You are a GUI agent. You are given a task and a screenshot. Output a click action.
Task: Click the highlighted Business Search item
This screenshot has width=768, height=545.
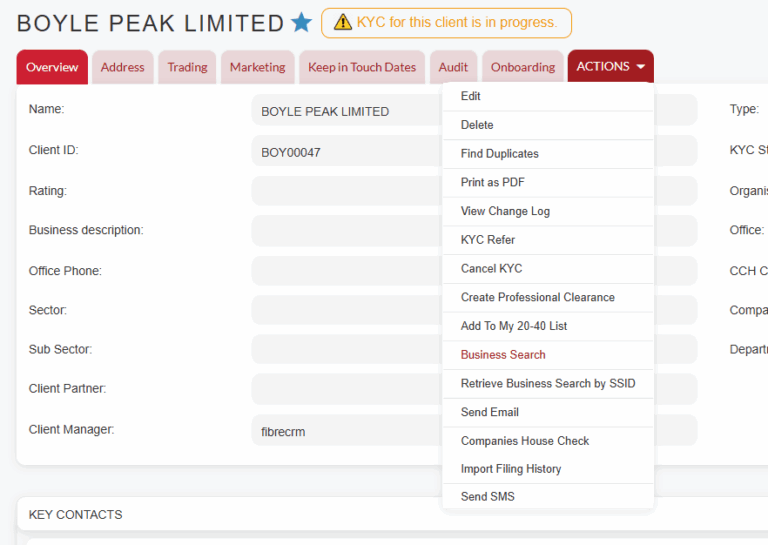coord(548,355)
